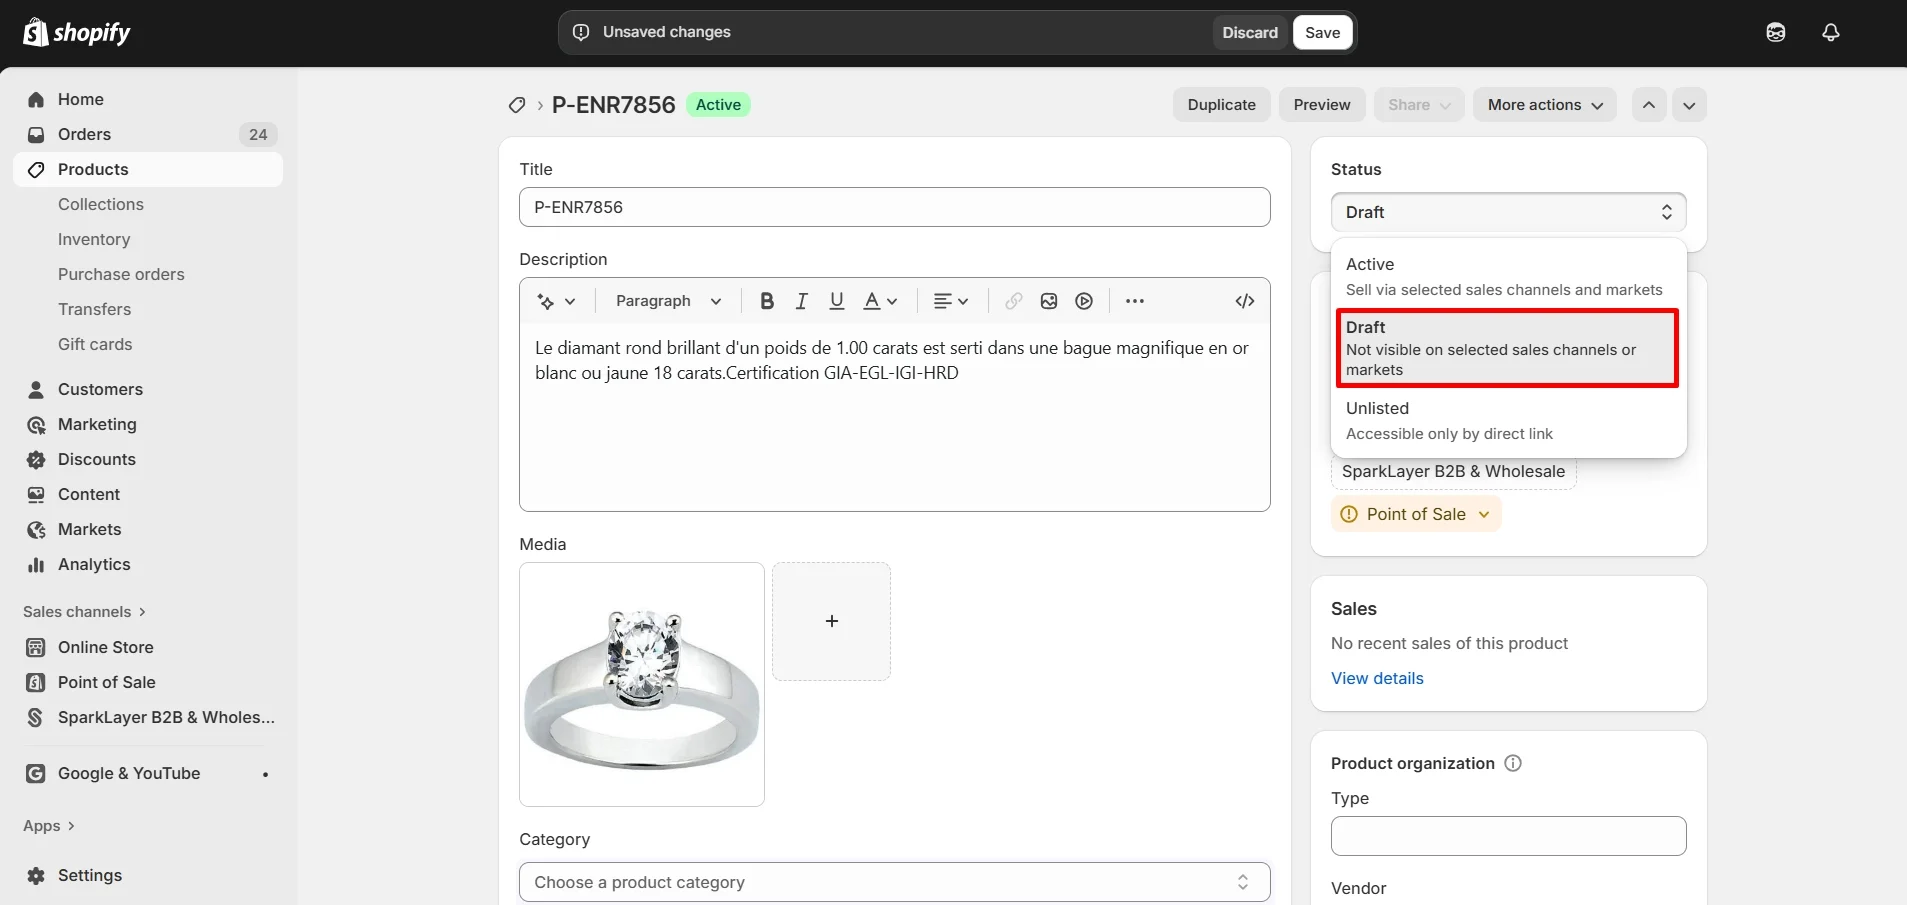
Task: Apply bold formatting in description editor
Action: [x=766, y=300]
